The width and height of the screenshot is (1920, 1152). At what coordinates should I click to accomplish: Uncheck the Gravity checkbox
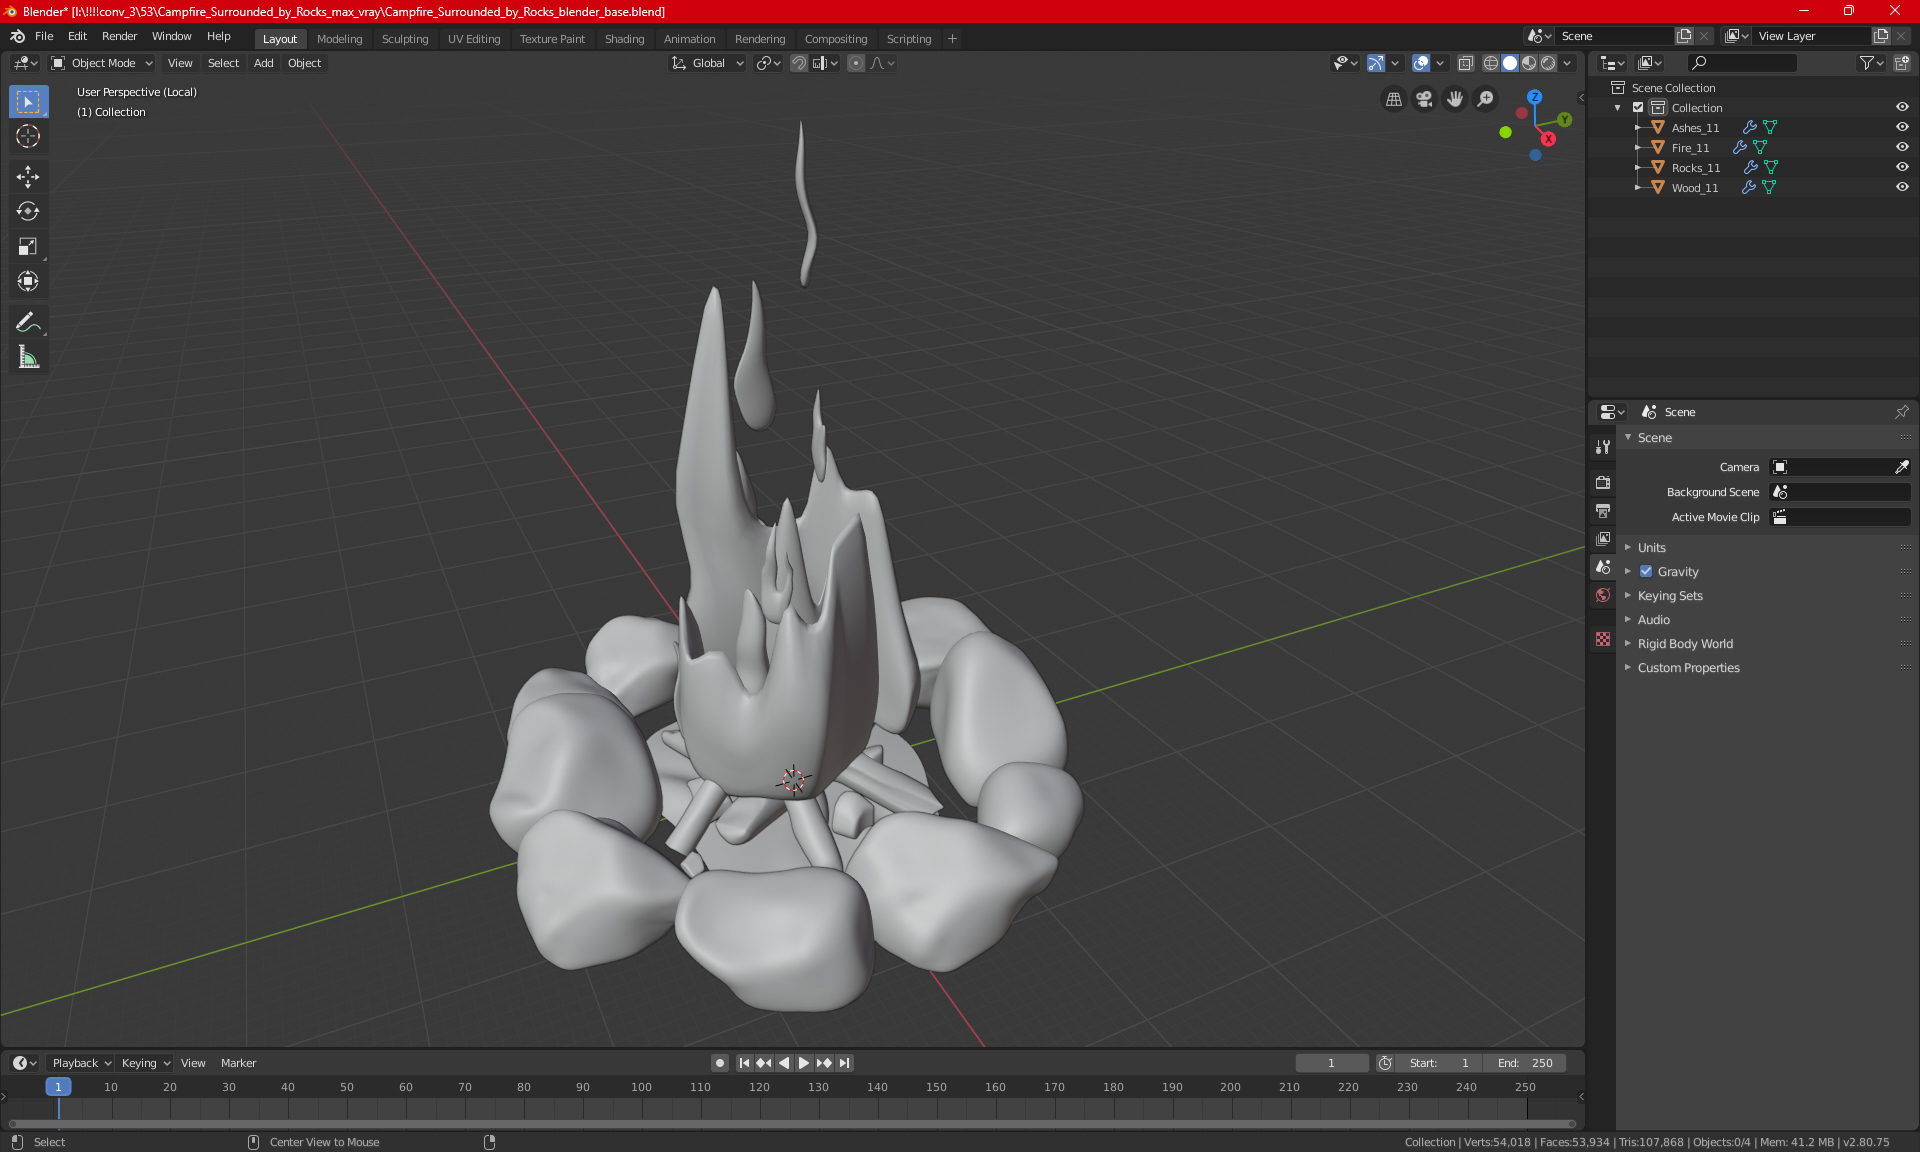point(1646,572)
